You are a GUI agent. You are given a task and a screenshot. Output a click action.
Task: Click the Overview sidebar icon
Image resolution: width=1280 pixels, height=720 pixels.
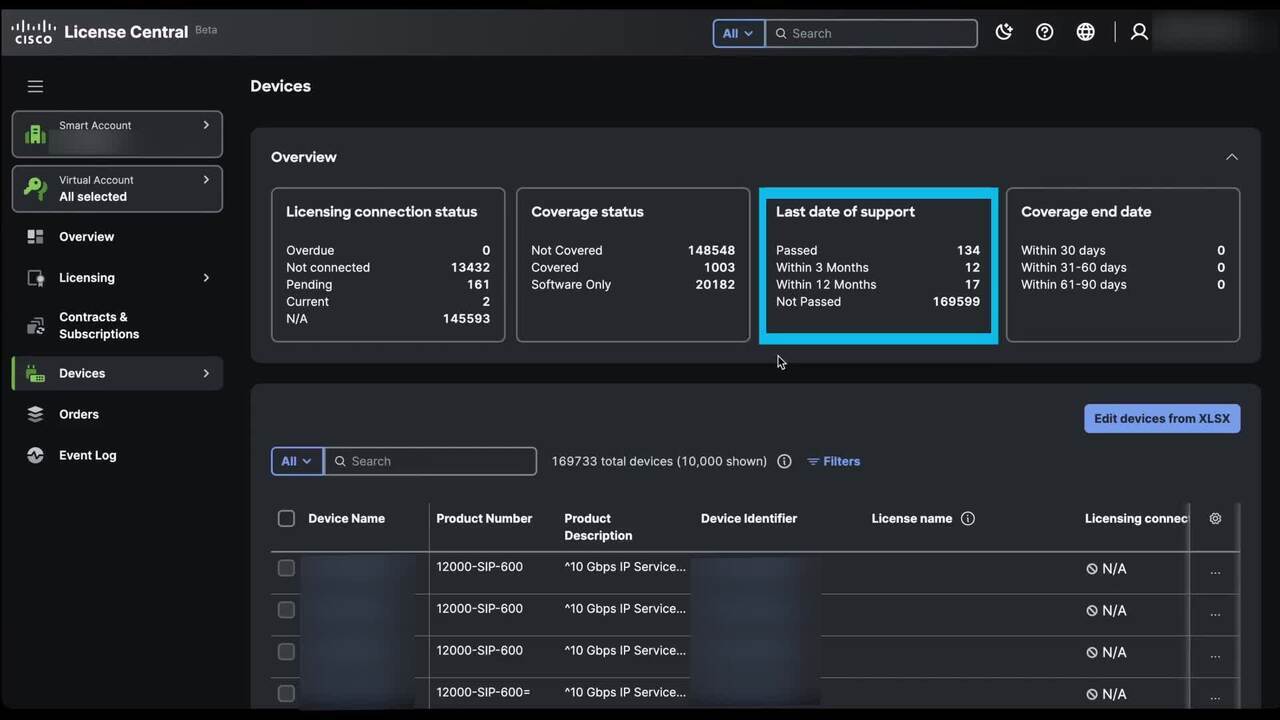(36, 237)
